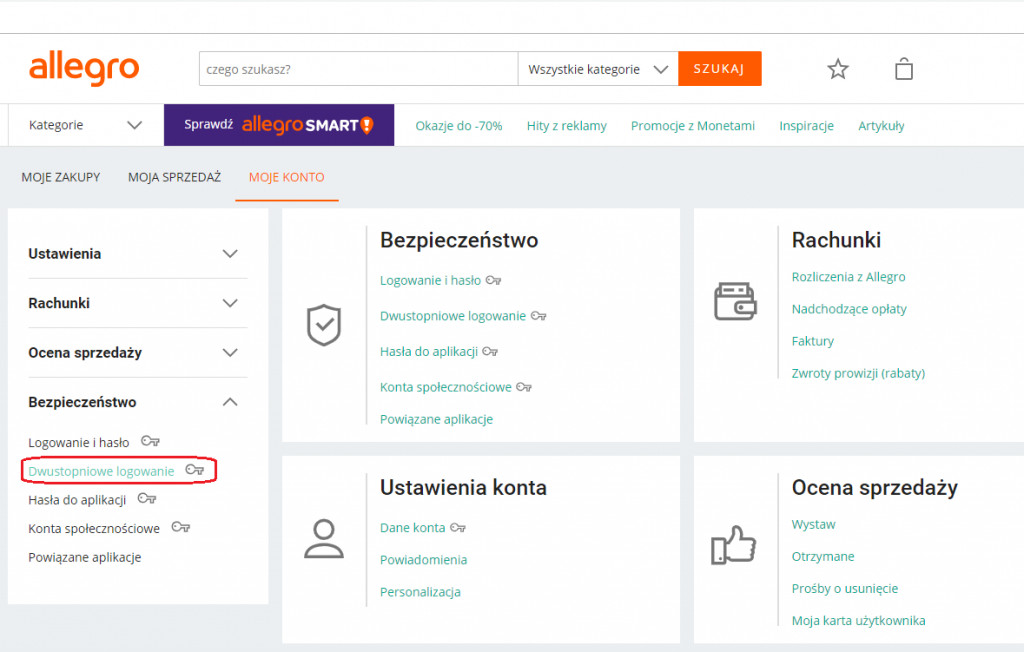
Task: Open Promocje z Monetami menu link
Action: (693, 125)
